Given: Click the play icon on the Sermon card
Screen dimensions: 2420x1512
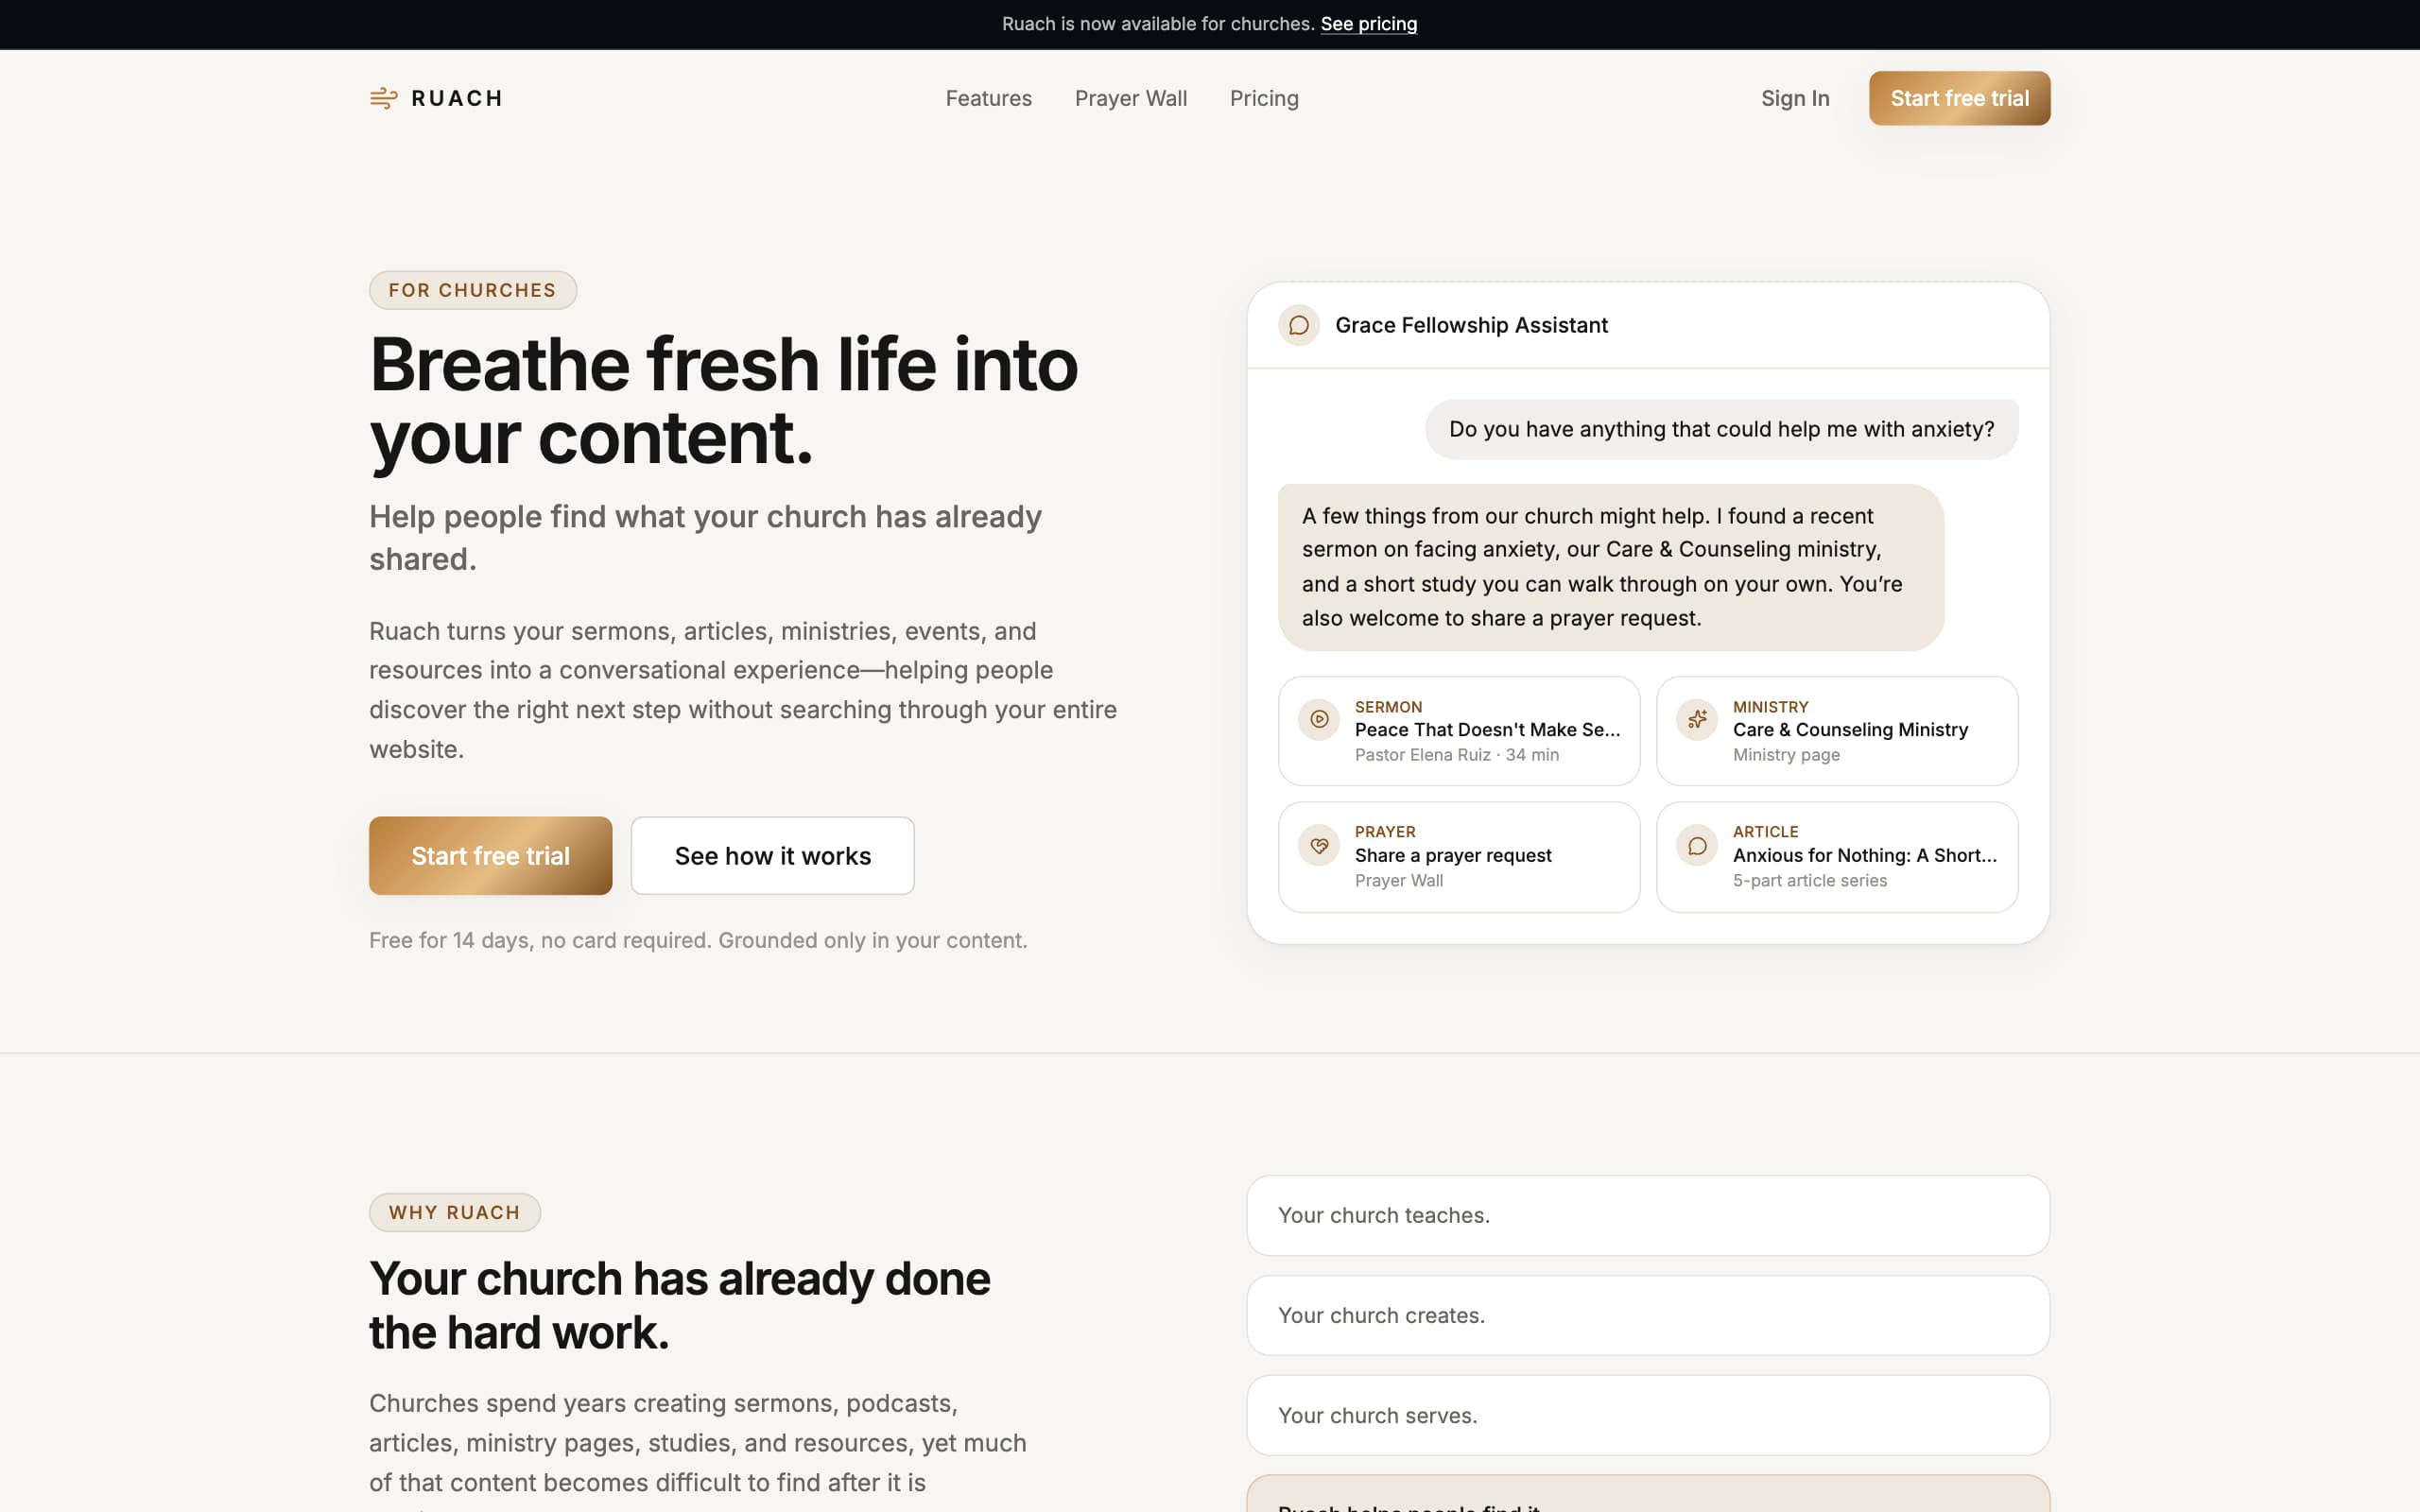Looking at the screenshot, I should coord(1318,719).
